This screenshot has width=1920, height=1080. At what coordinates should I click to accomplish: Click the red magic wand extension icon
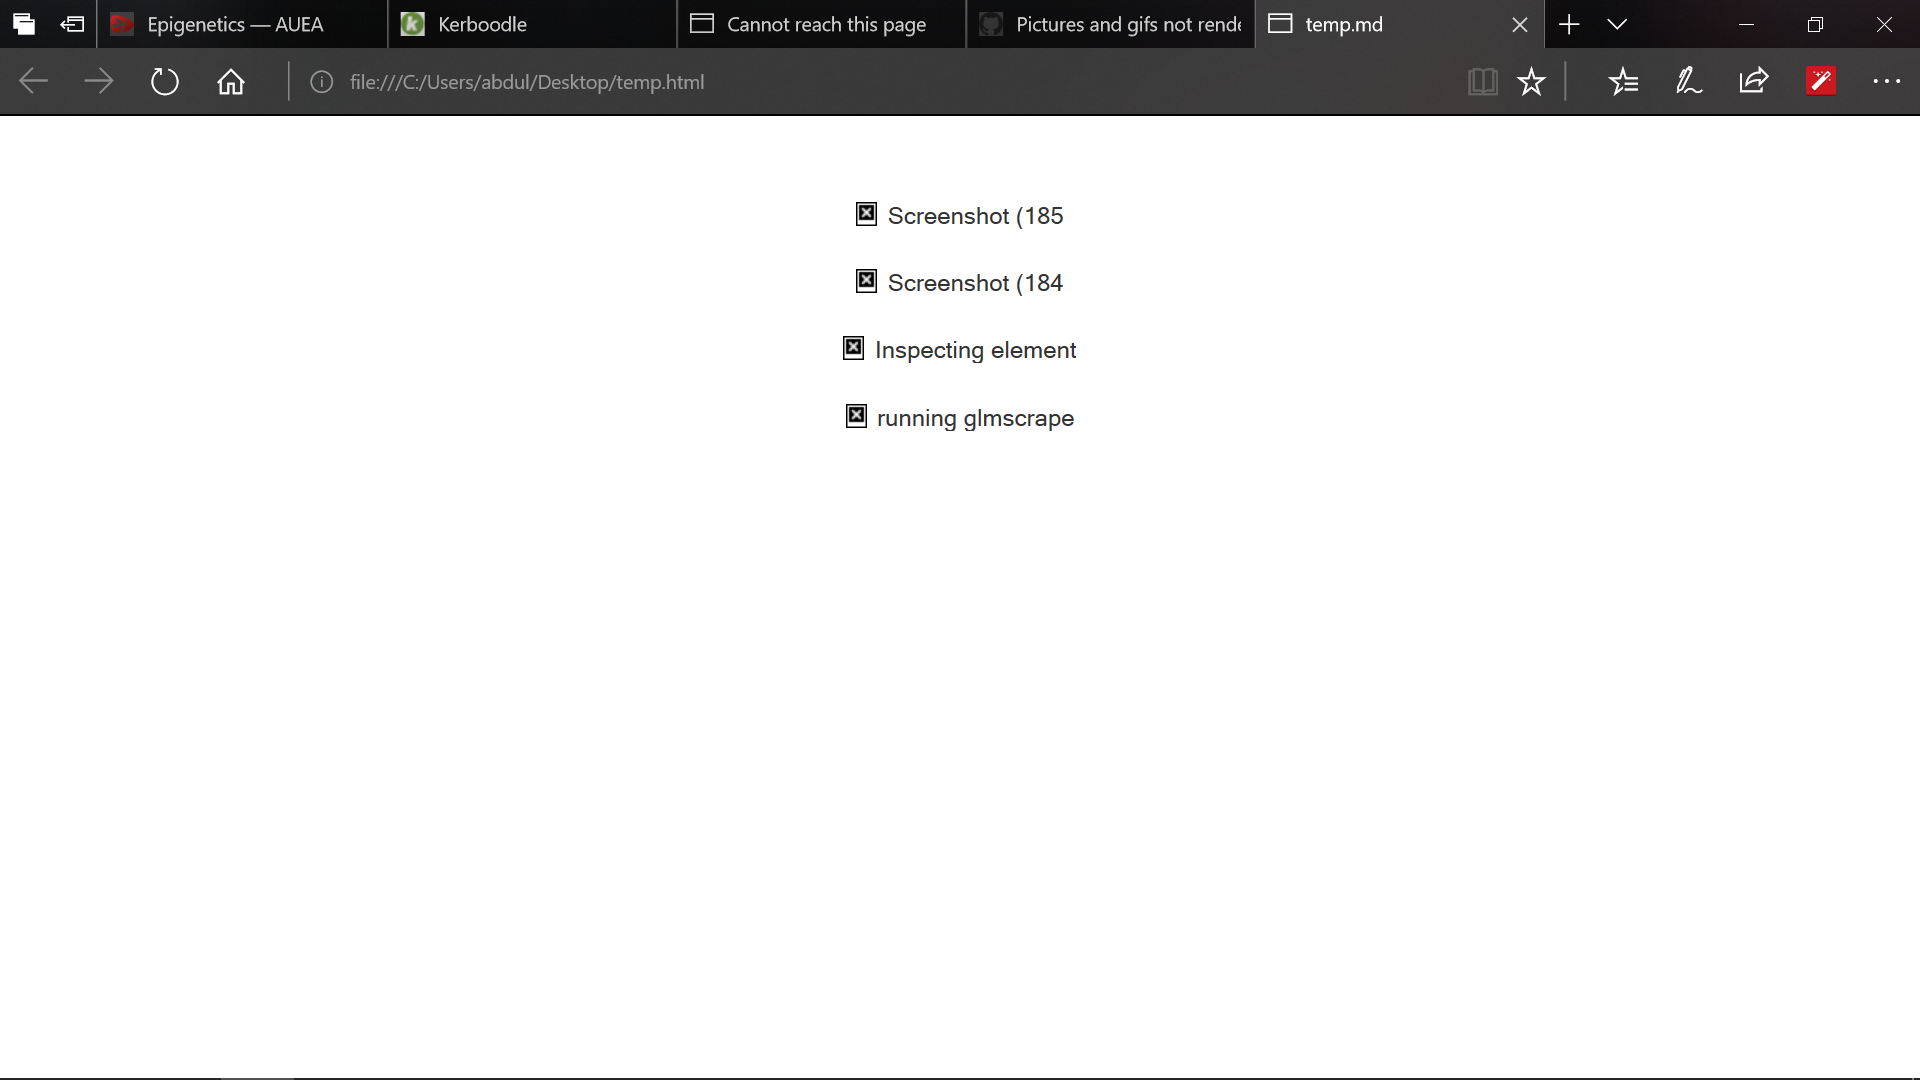tap(1821, 82)
